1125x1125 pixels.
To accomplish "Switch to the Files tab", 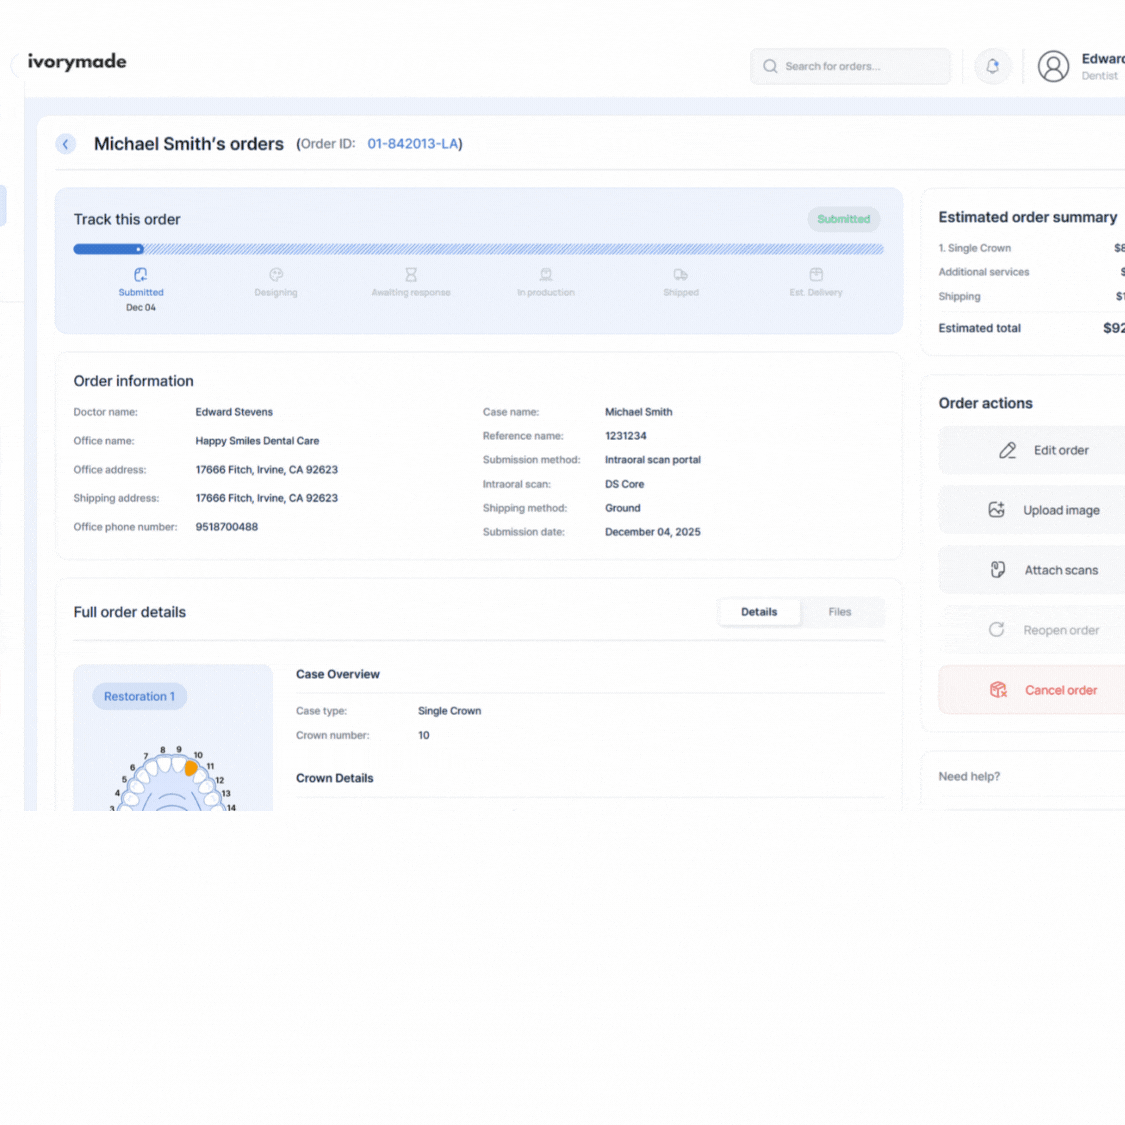I will [x=840, y=612].
